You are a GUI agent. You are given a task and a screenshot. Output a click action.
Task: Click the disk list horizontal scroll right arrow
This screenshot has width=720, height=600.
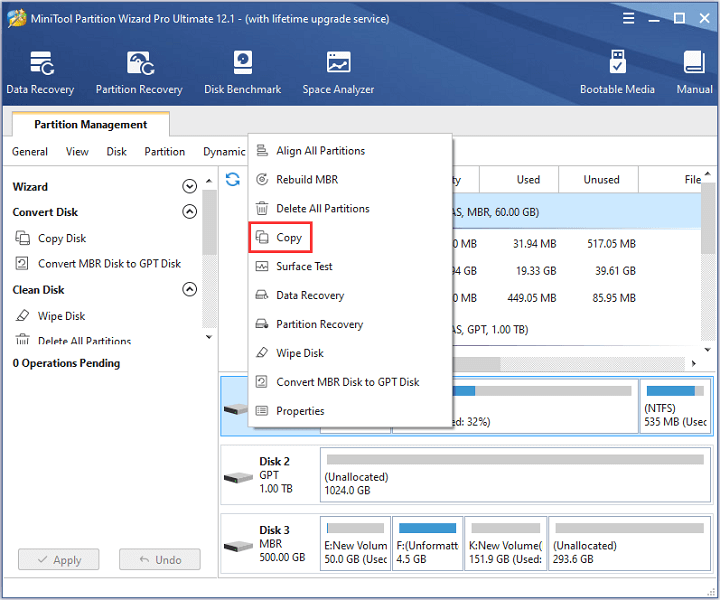[693, 363]
